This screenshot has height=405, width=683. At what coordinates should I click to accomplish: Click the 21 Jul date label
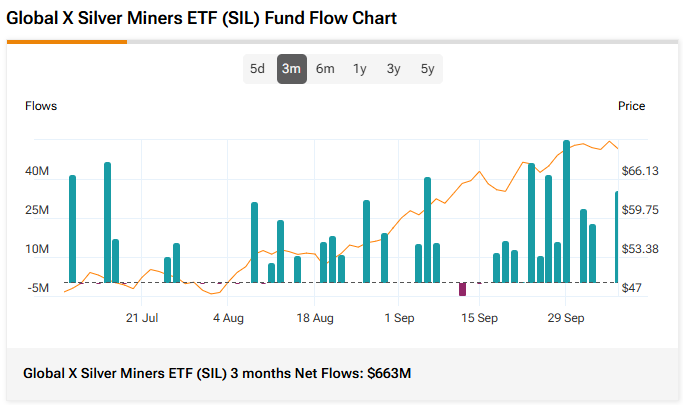click(142, 318)
